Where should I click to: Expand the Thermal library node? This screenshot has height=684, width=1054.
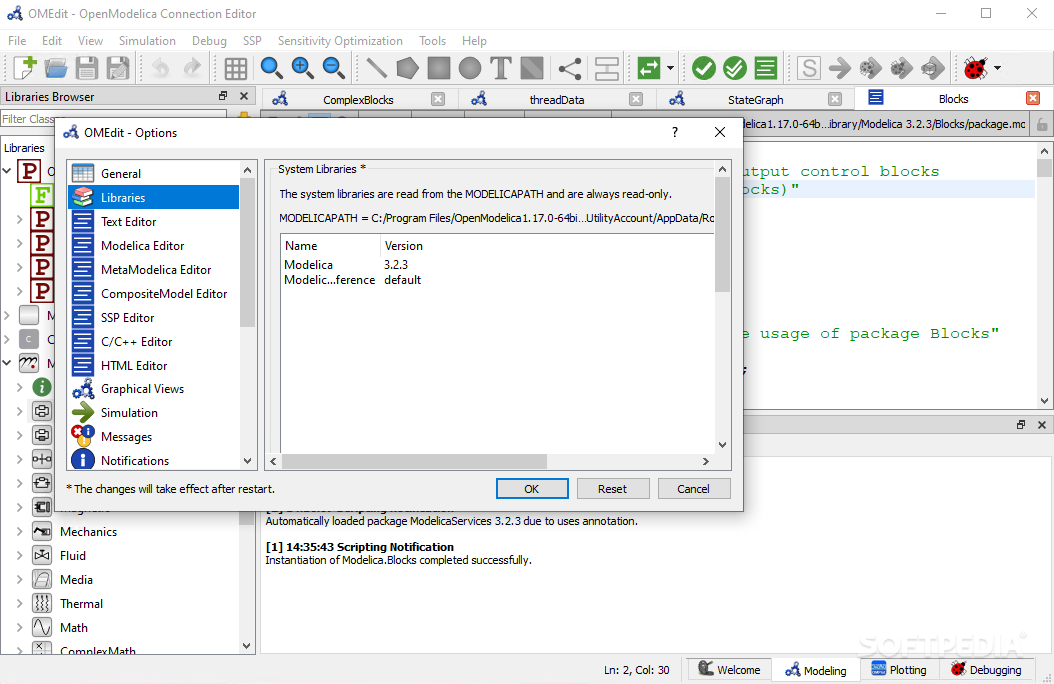tap(19, 604)
